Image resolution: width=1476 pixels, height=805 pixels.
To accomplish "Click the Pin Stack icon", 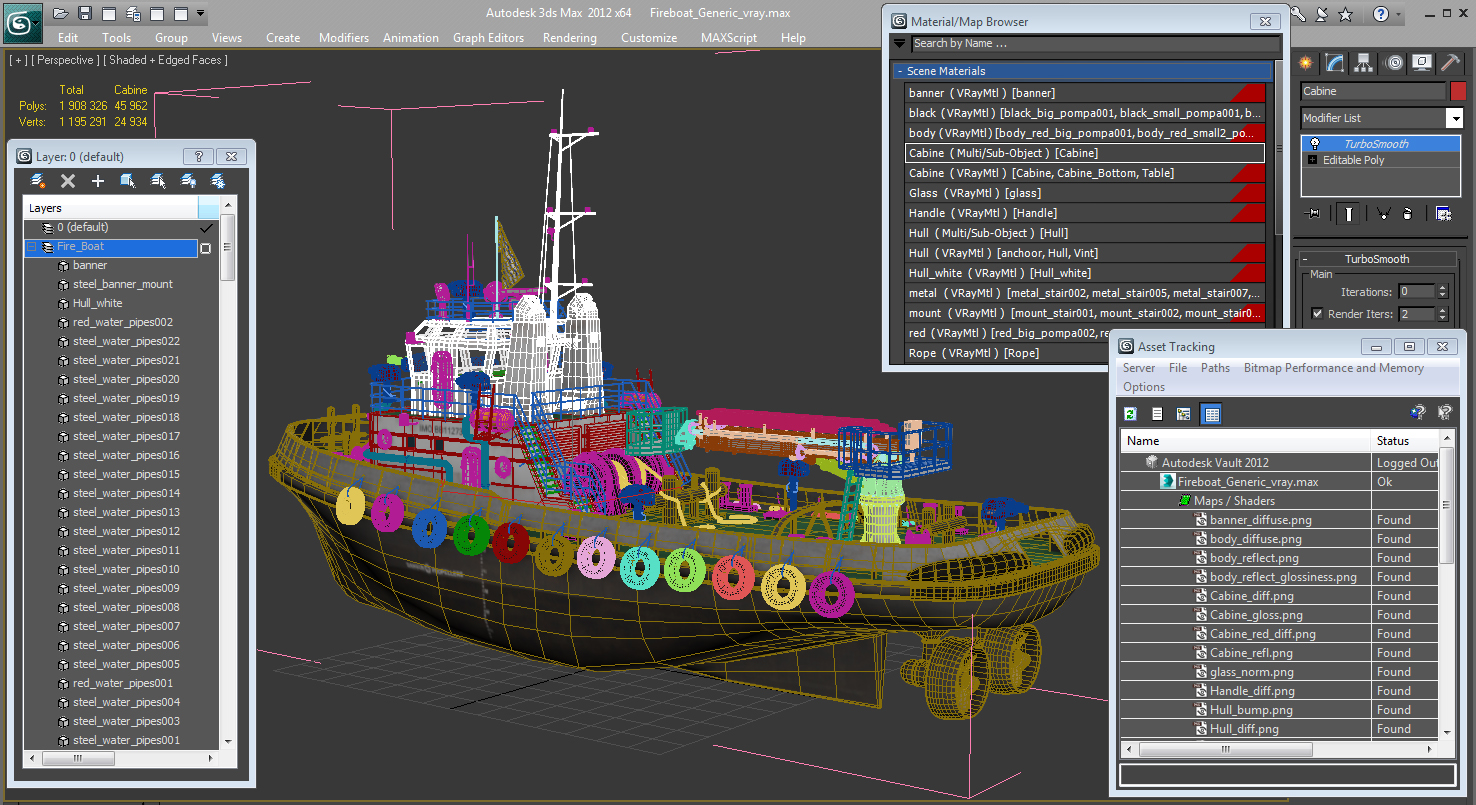I will [1313, 213].
